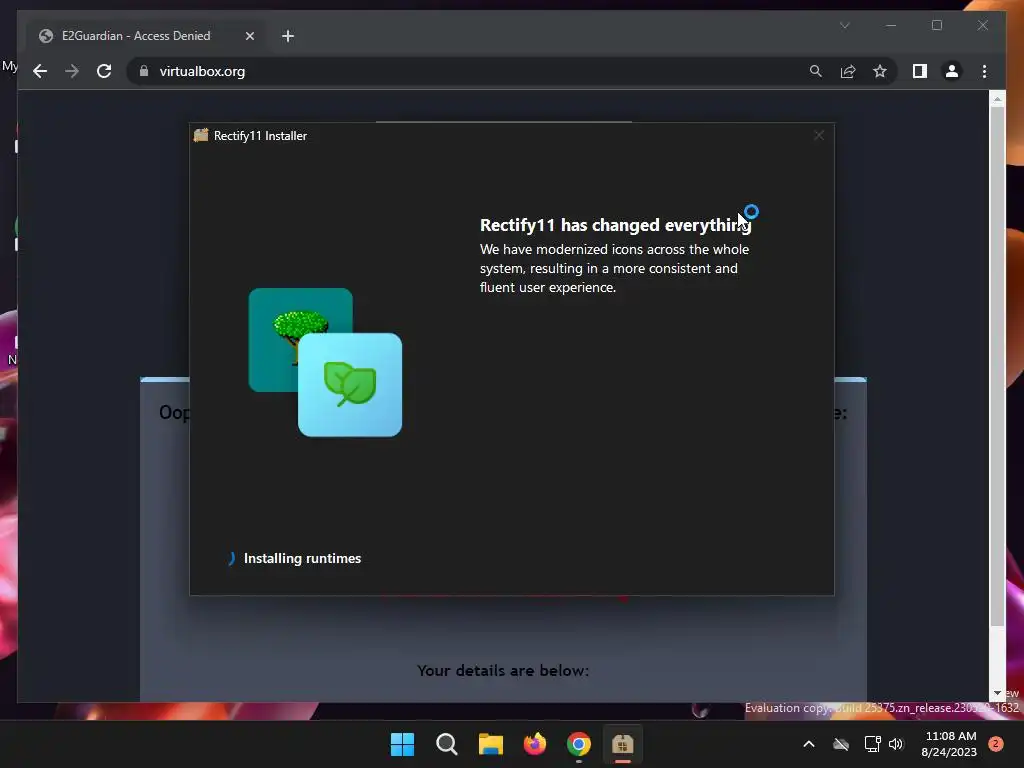Click the page vertical scrollbar thumb
Image resolution: width=1024 pixels, height=768 pixels.
click(997, 366)
